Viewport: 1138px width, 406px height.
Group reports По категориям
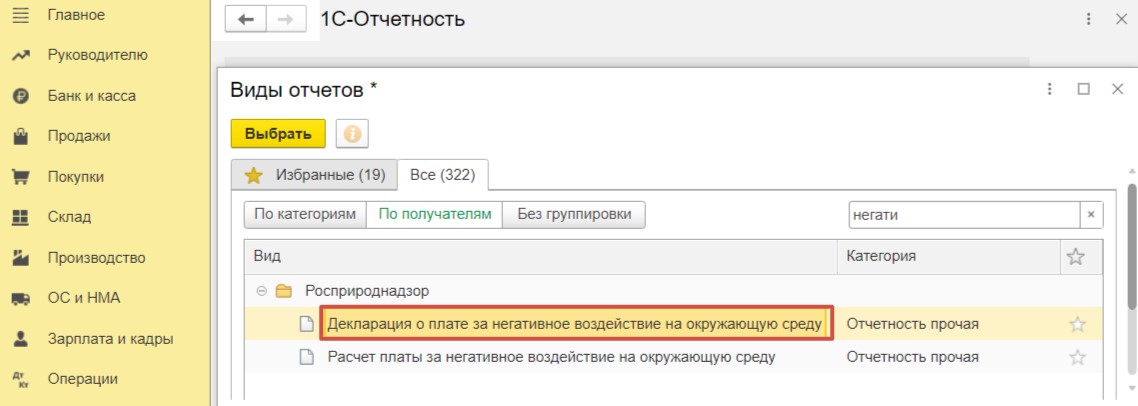(x=305, y=215)
